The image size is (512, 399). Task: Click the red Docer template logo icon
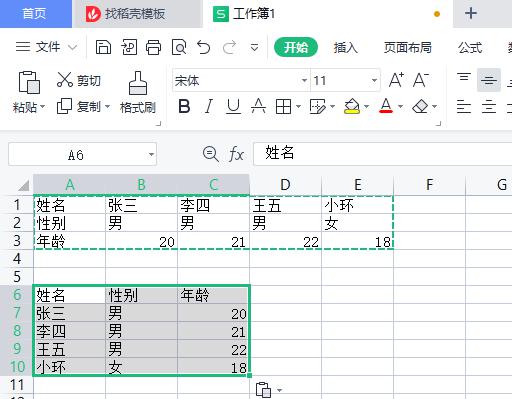[x=93, y=14]
